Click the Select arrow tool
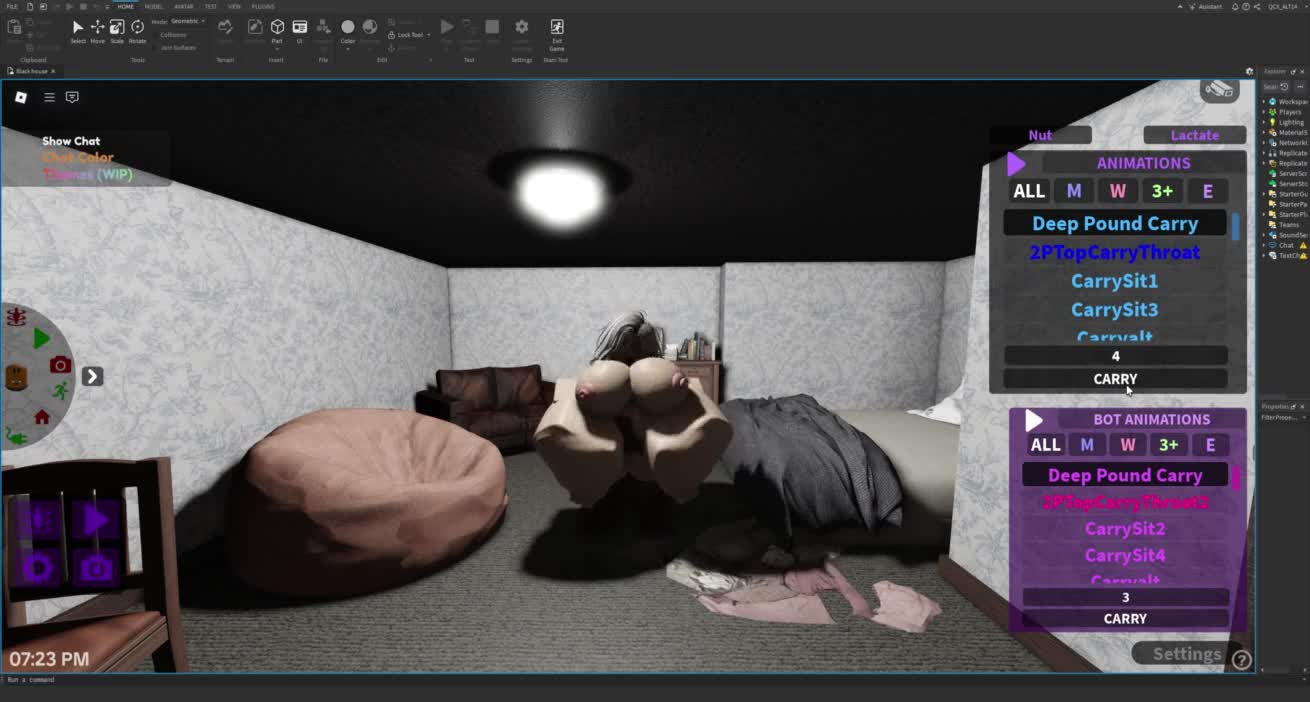Screen dimensions: 1310x702 (77, 28)
